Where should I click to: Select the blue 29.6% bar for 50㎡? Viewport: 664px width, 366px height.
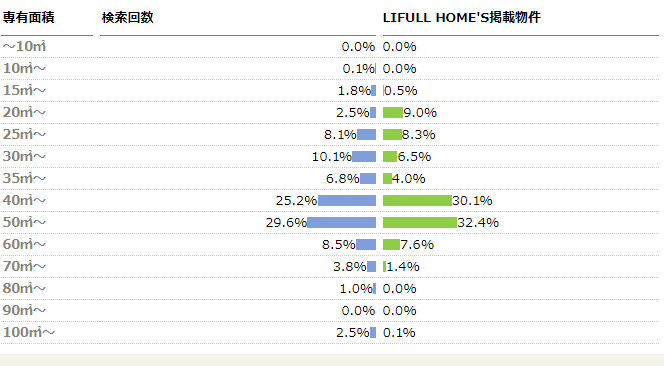tap(341, 222)
